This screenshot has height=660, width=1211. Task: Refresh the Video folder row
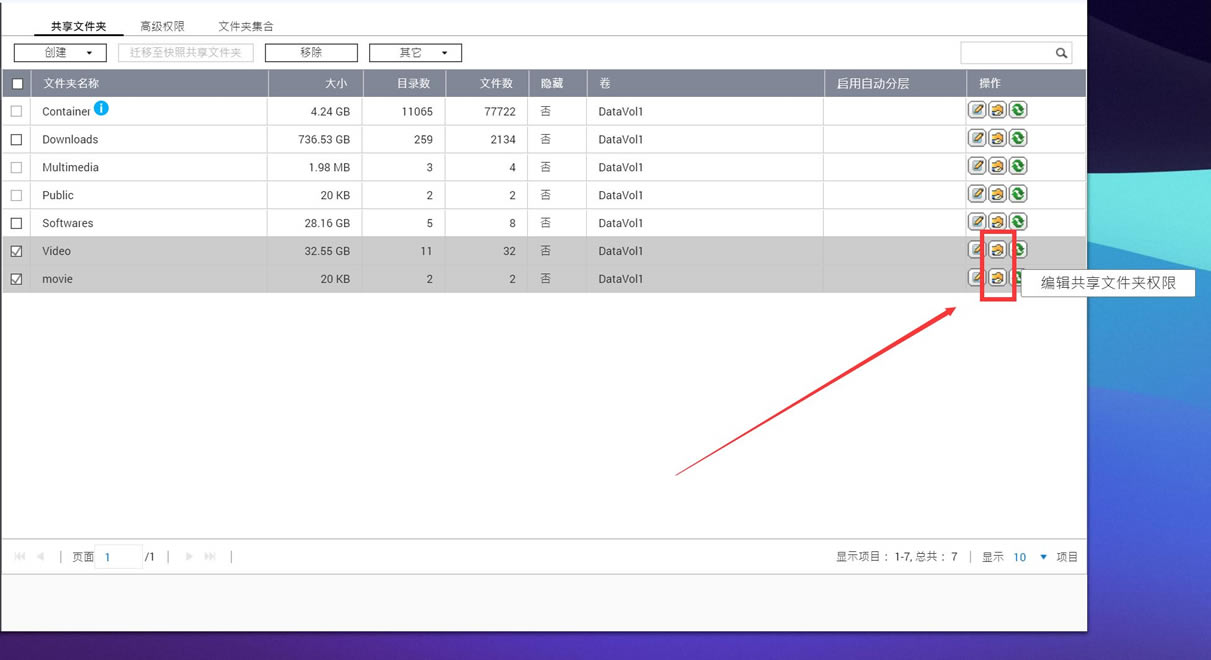[1018, 250]
